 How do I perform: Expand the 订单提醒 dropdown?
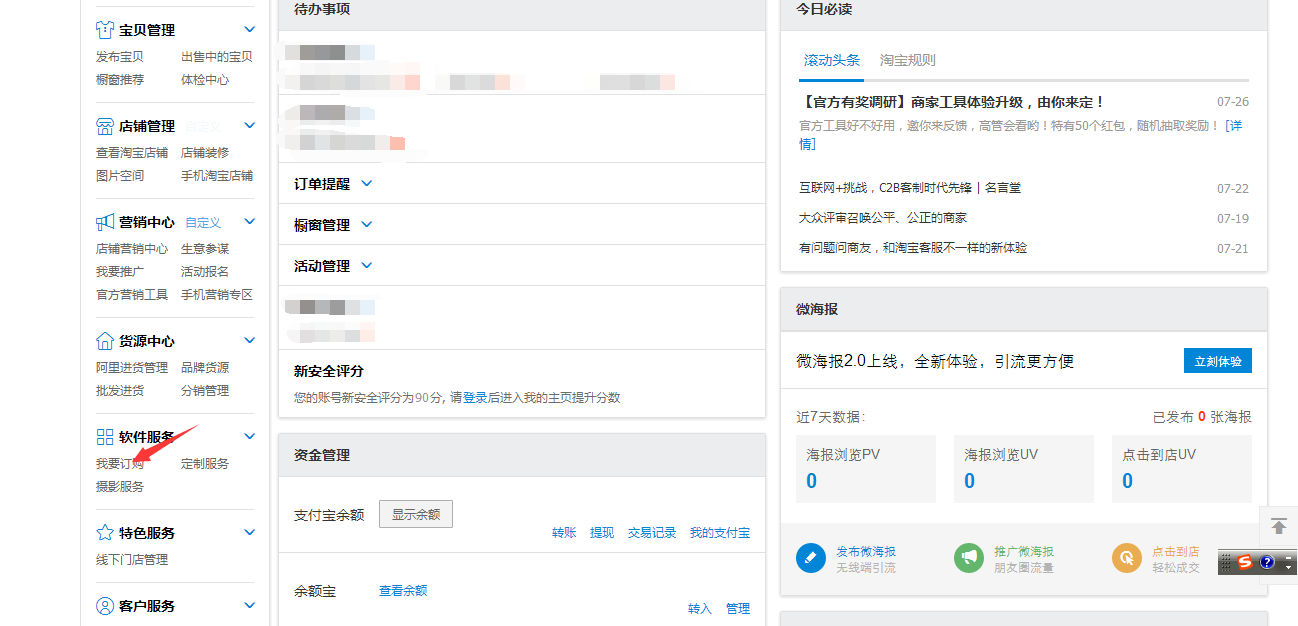366,184
